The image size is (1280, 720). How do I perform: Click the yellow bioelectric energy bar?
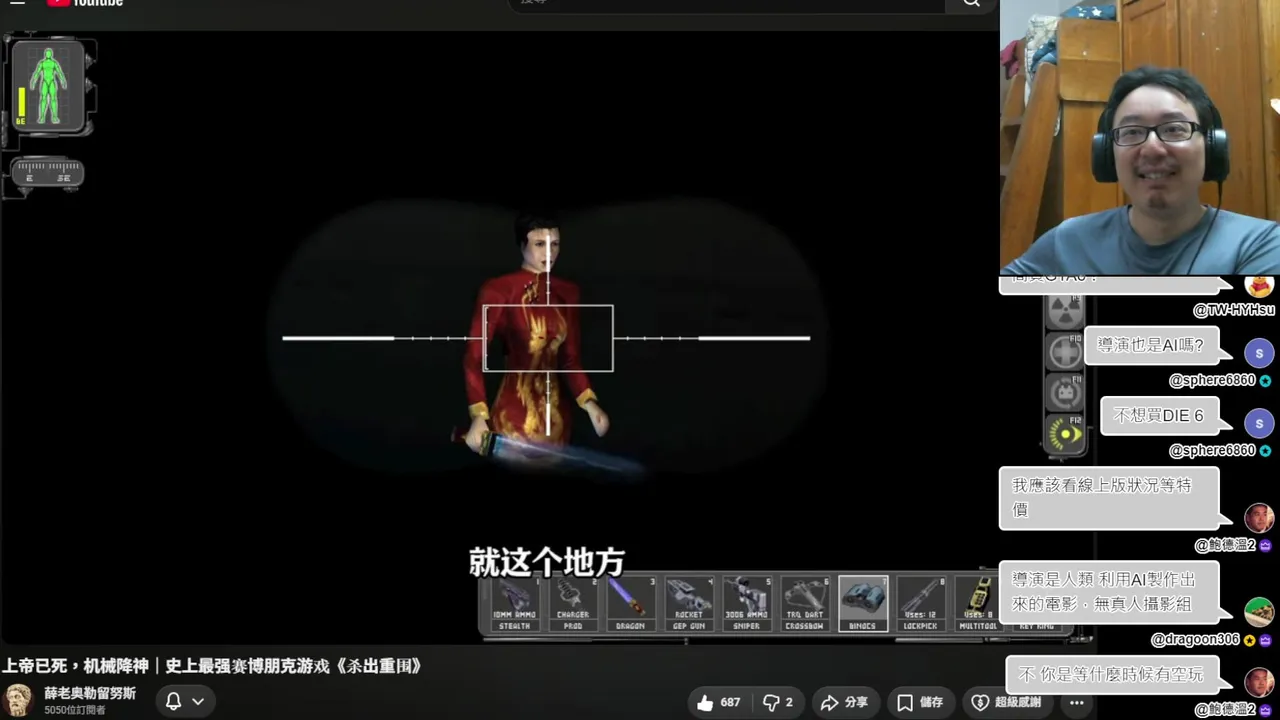point(21,103)
